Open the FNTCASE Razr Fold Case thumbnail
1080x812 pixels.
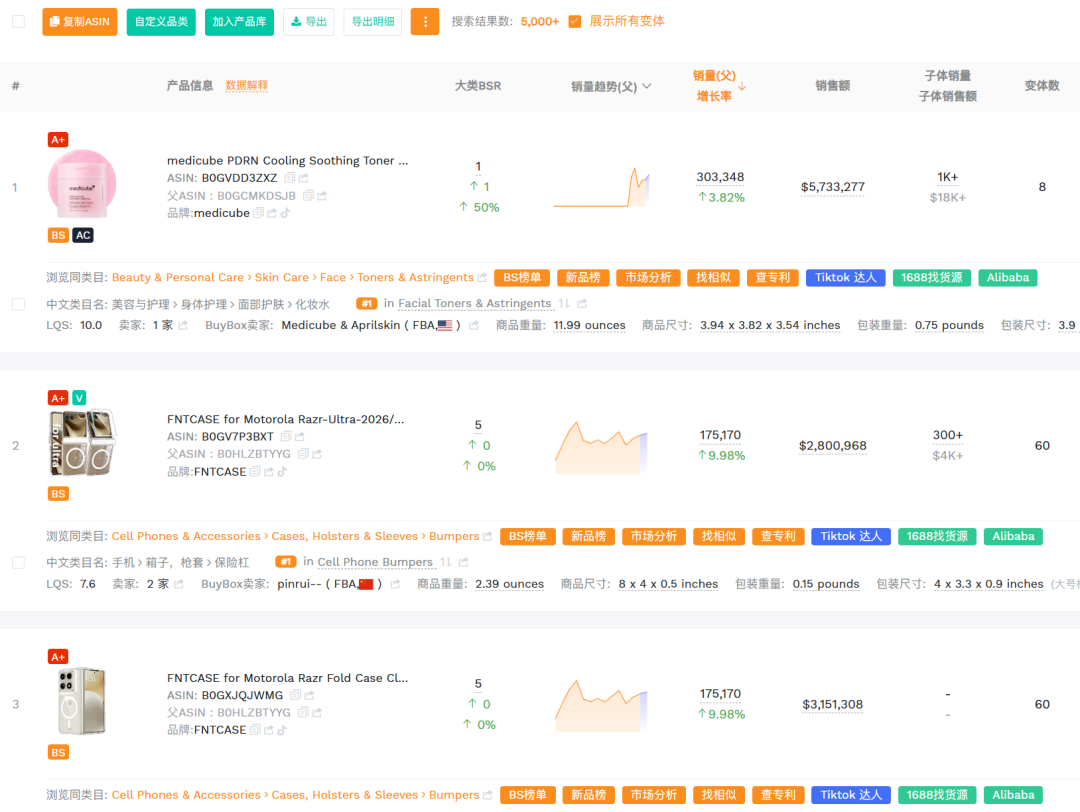(82, 701)
